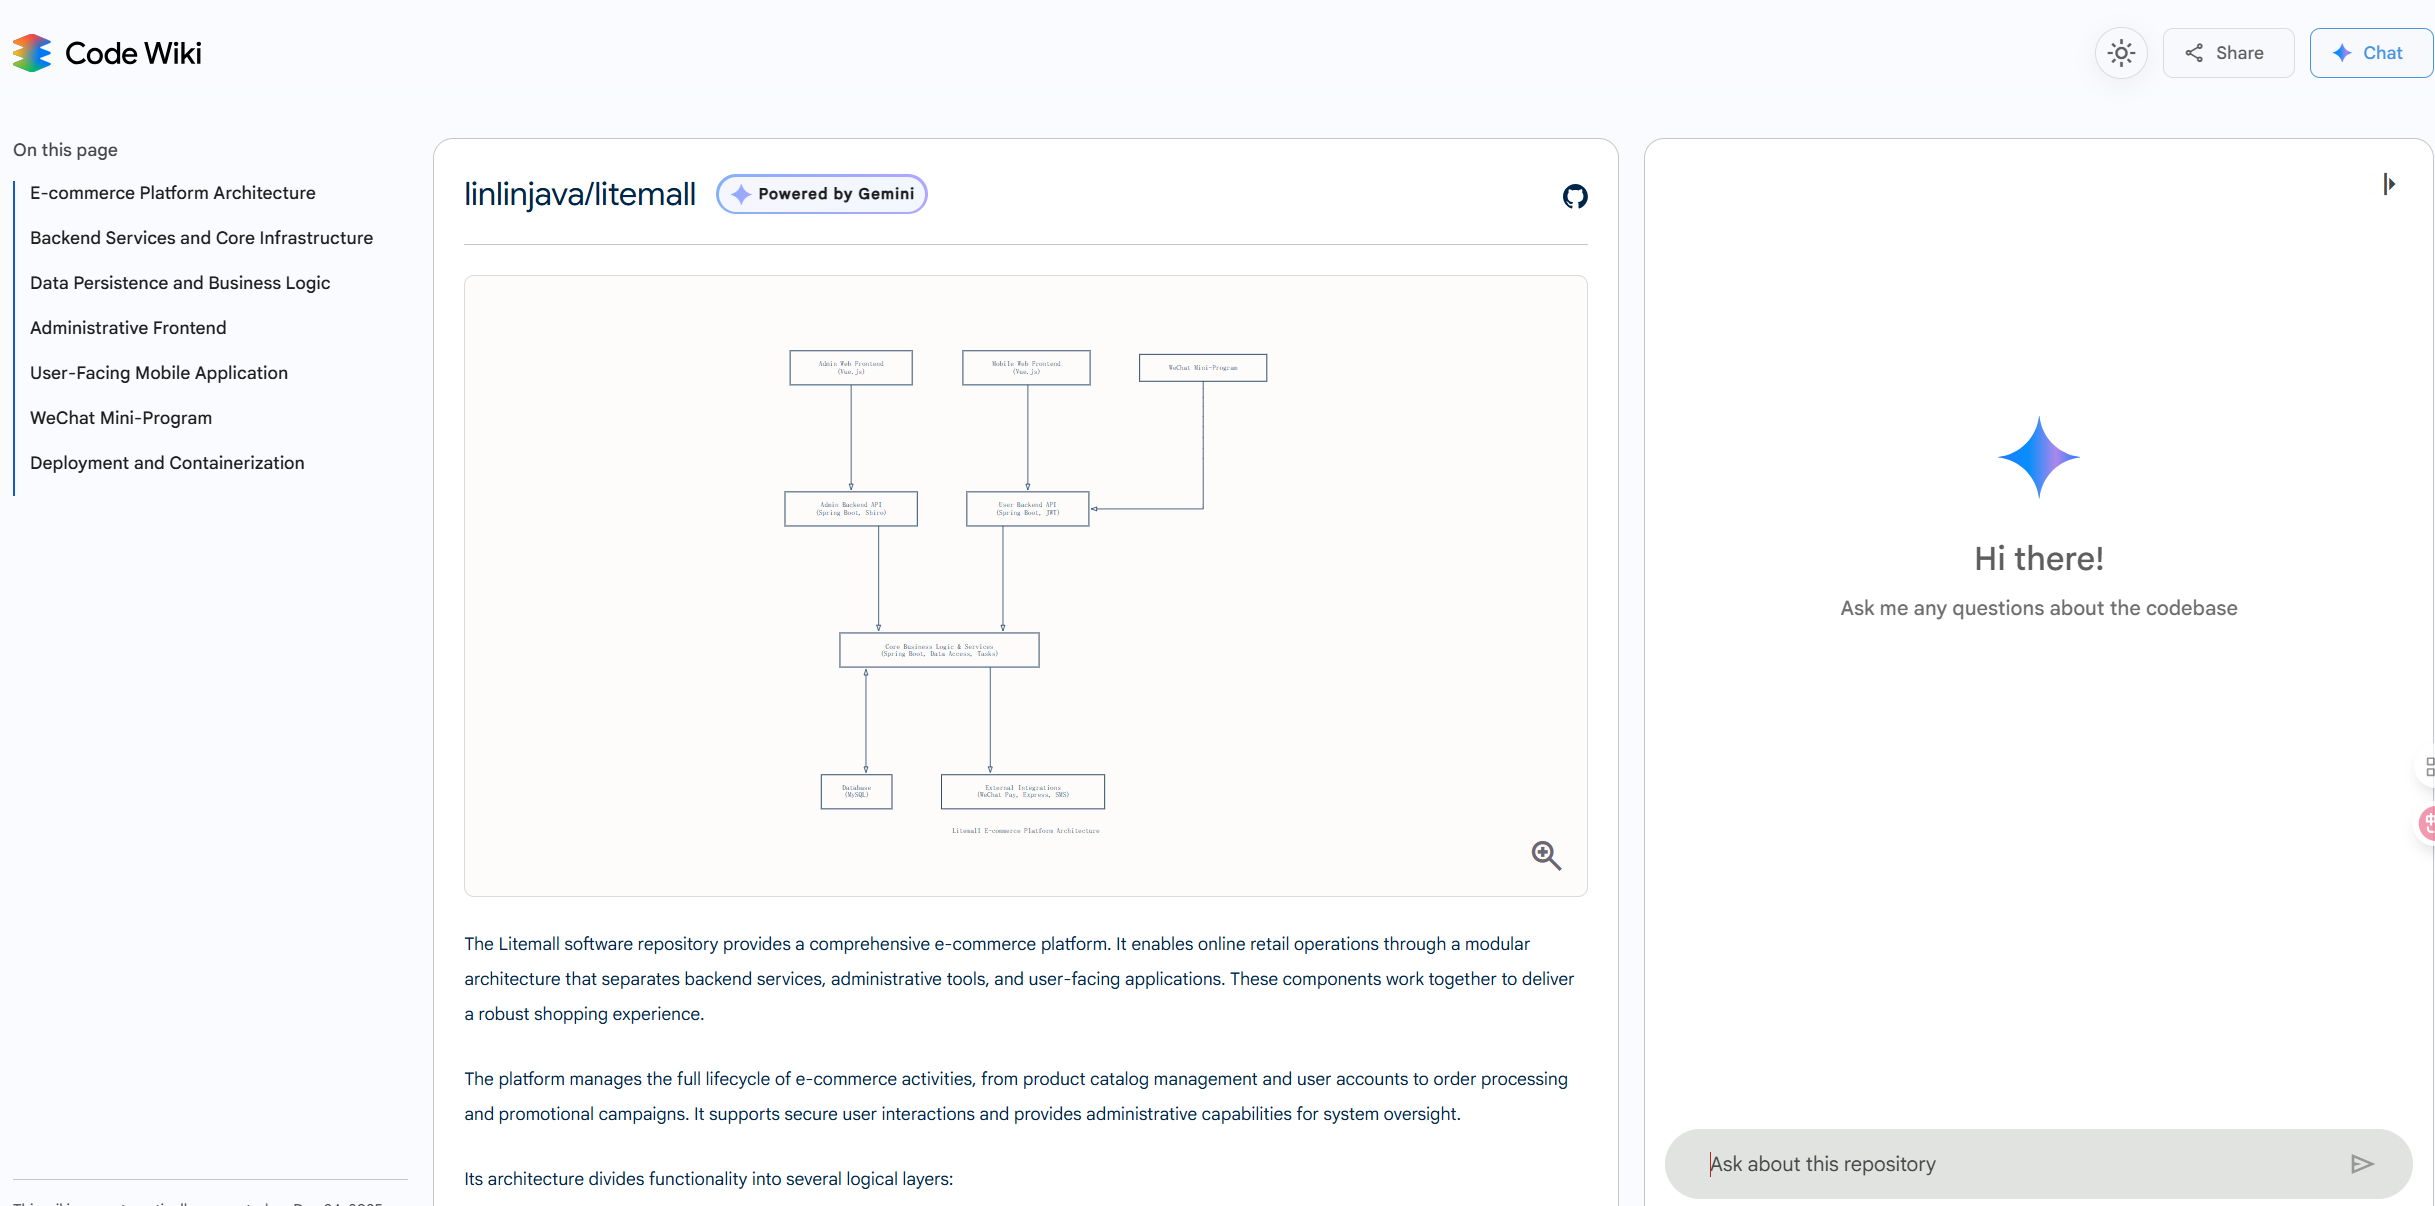2435x1206 pixels.
Task: Navigate to Data Persistence and Business Logic
Action: coord(180,283)
